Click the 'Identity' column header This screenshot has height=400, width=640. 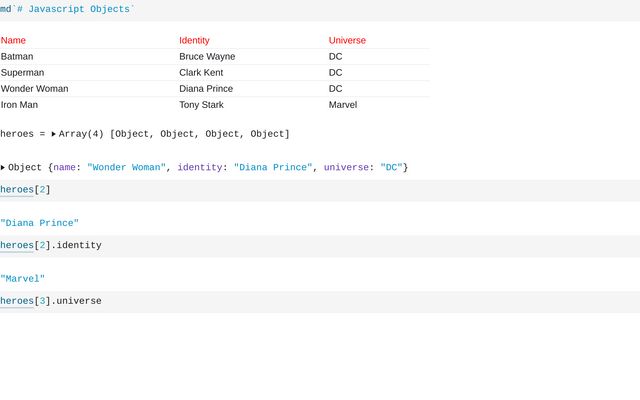coord(194,40)
